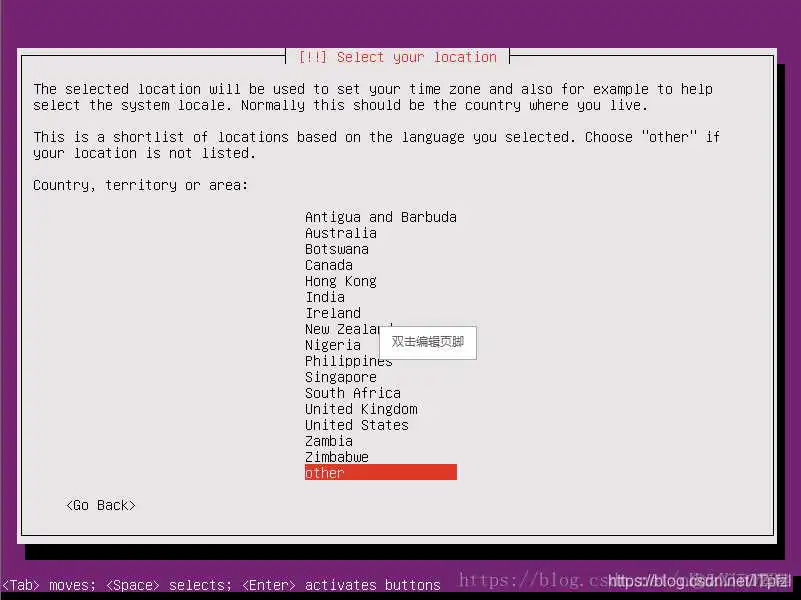Select South Africa as the country
This screenshot has width=801, height=600.
(352, 392)
